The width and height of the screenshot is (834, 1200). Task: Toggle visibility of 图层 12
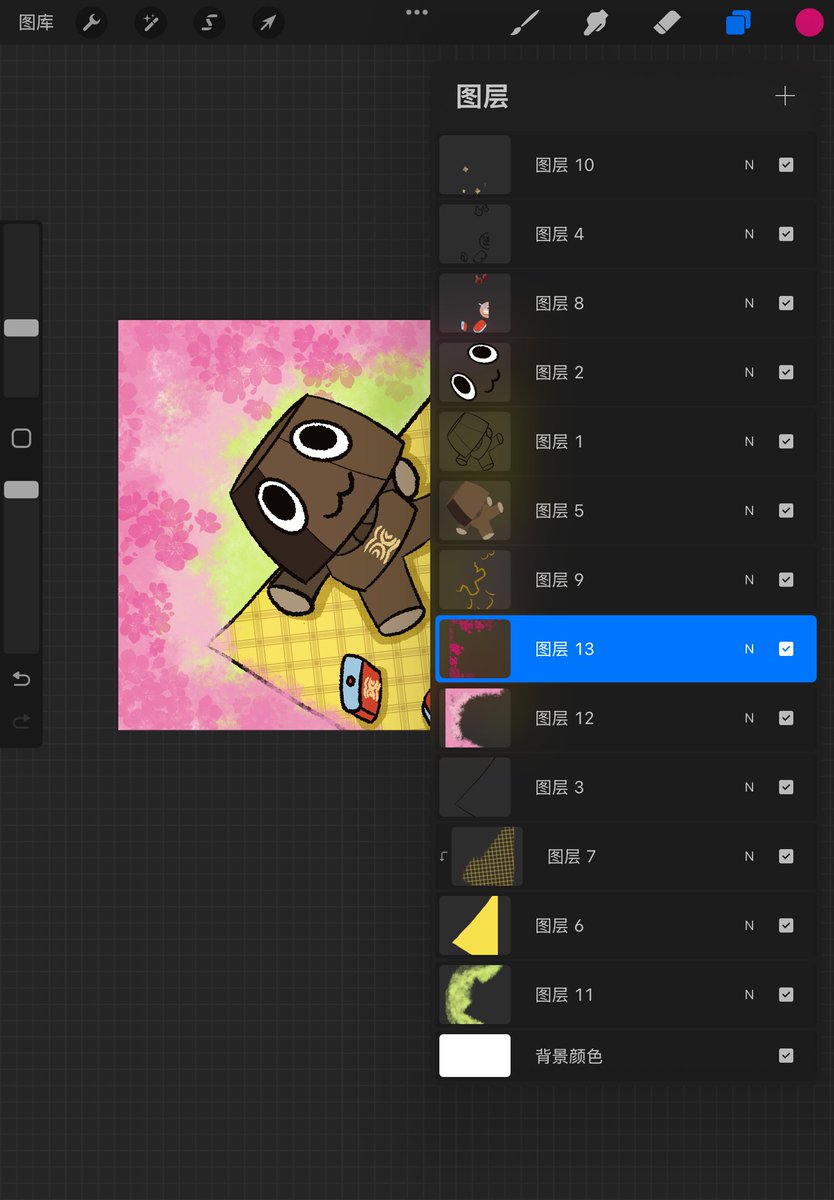click(x=786, y=718)
